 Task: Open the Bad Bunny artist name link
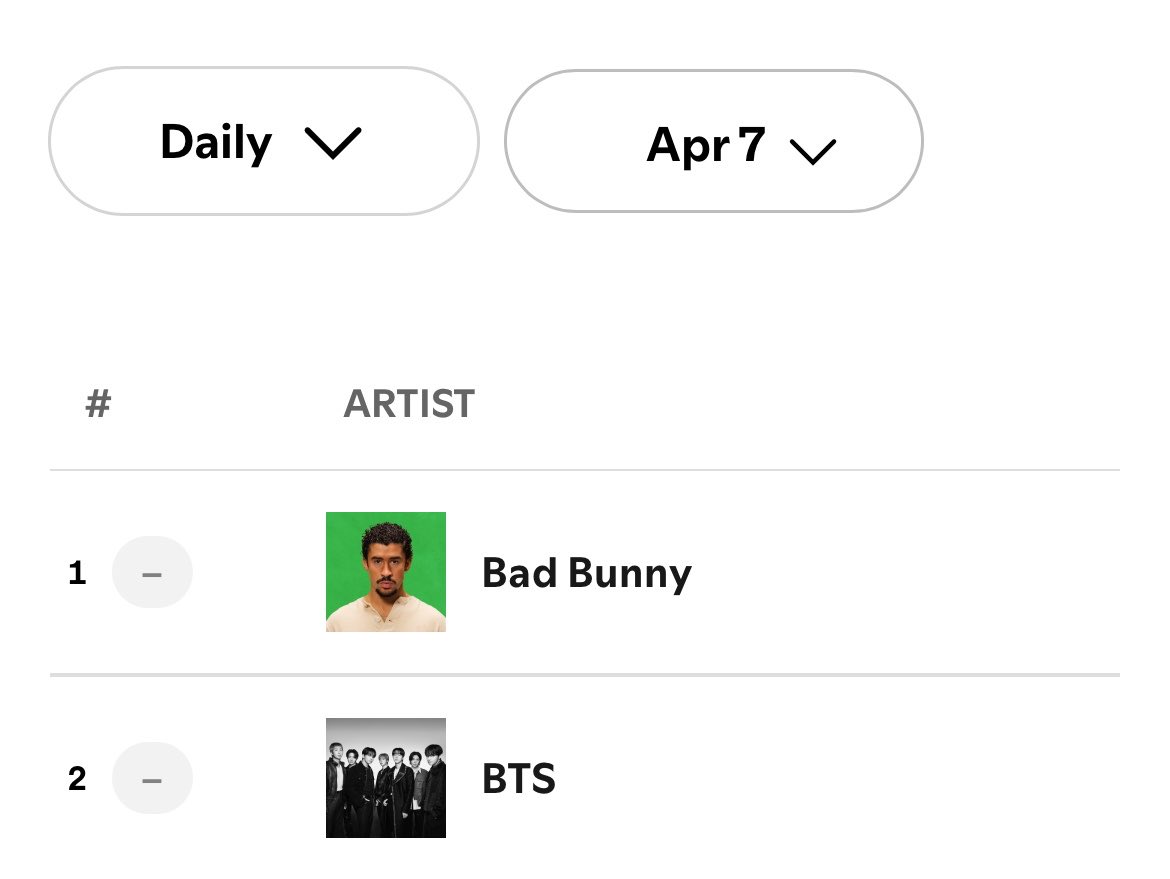tap(586, 573)
